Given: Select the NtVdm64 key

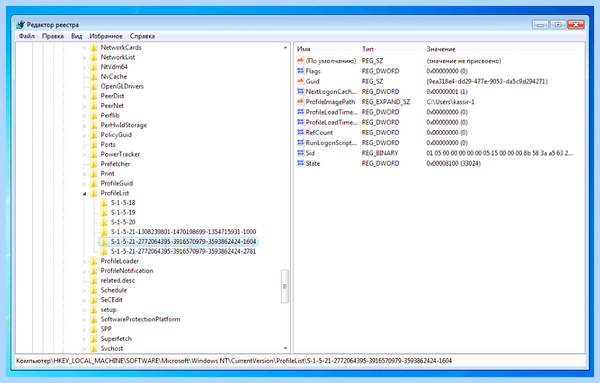Looking at the screenshot, I should [x=114, y=67].
